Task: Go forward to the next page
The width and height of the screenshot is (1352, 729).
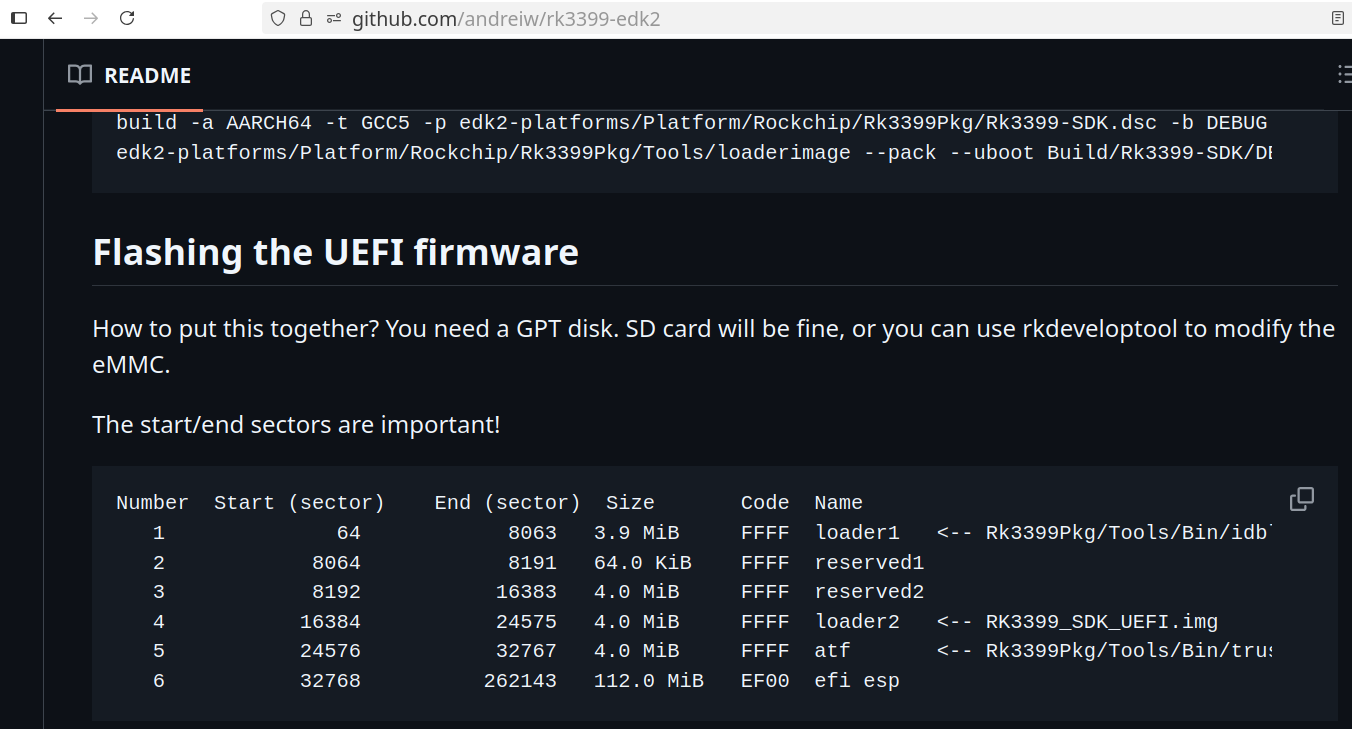Action: coord(91,18)
